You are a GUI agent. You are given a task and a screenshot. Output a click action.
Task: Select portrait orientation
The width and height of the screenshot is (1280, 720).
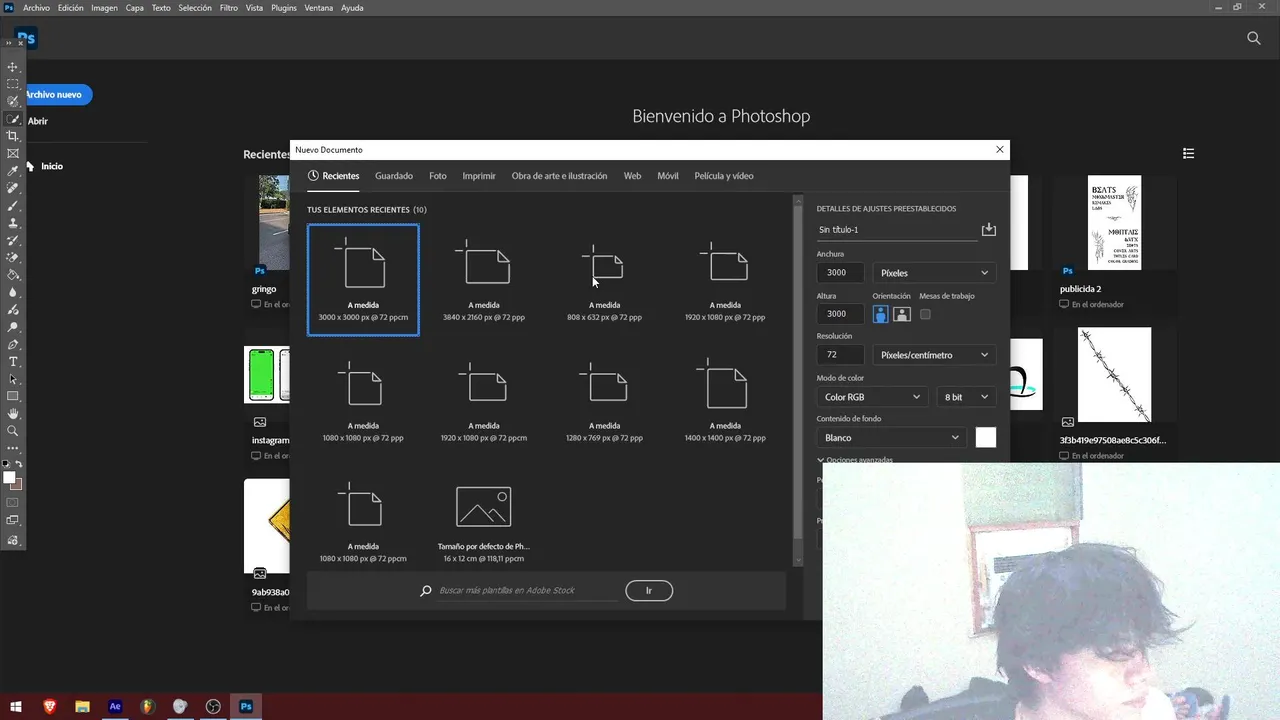880,314
